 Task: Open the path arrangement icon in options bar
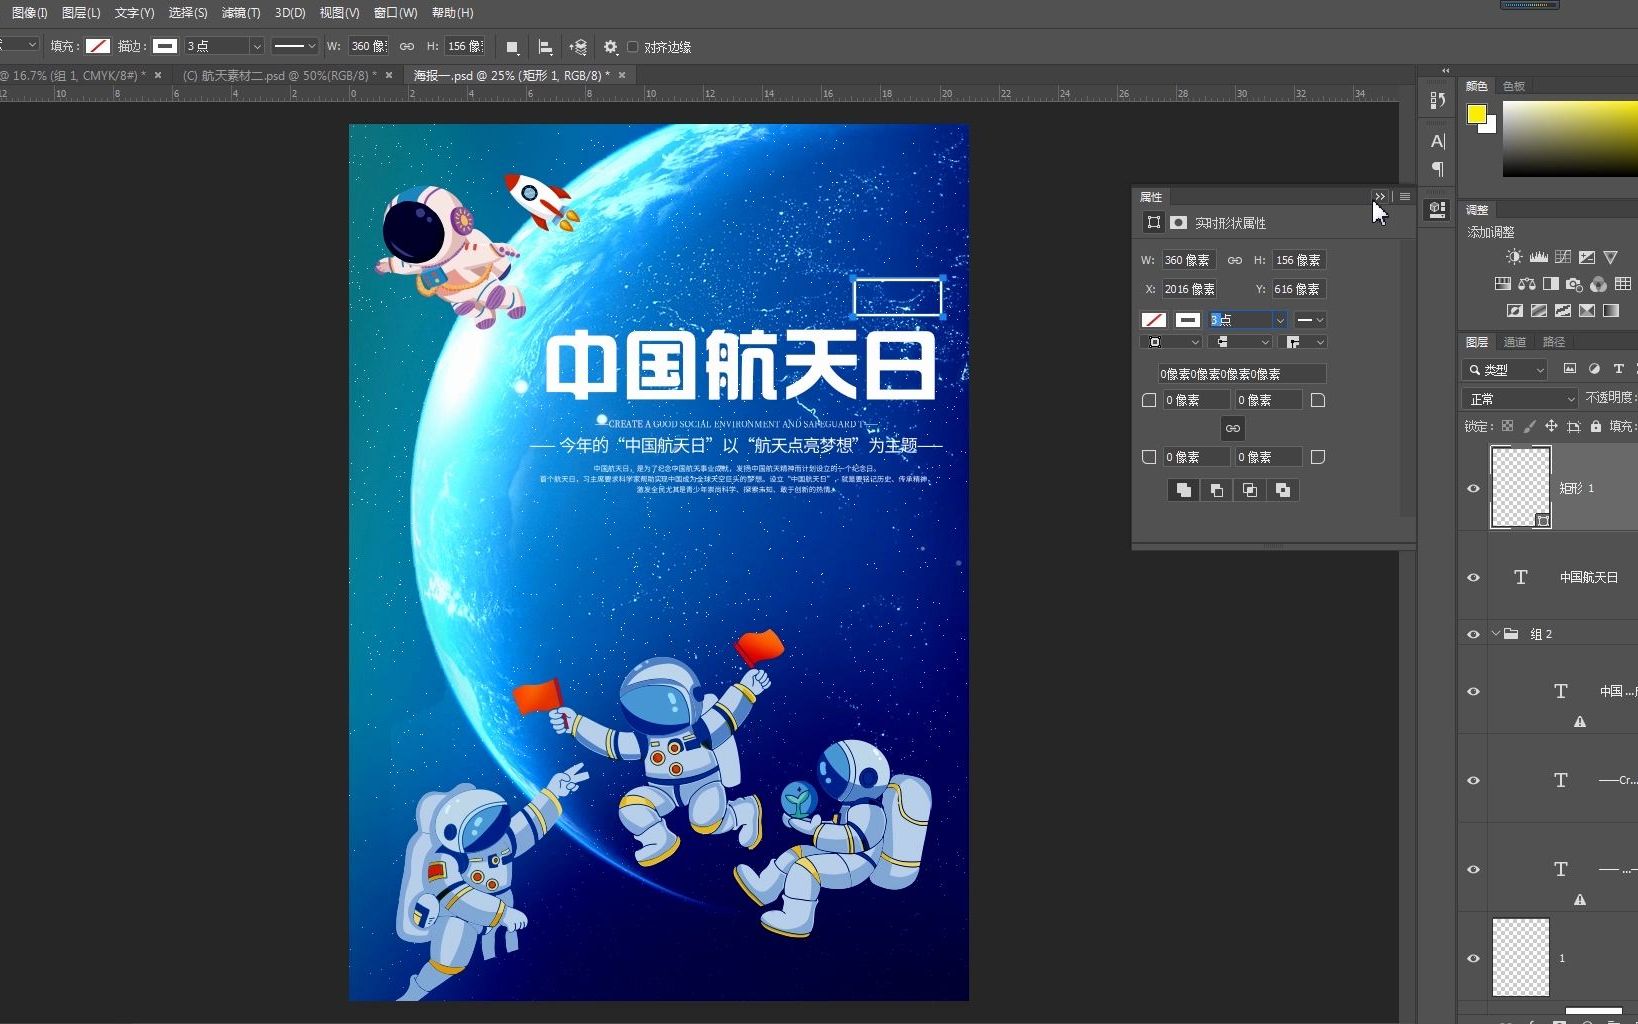578,47
